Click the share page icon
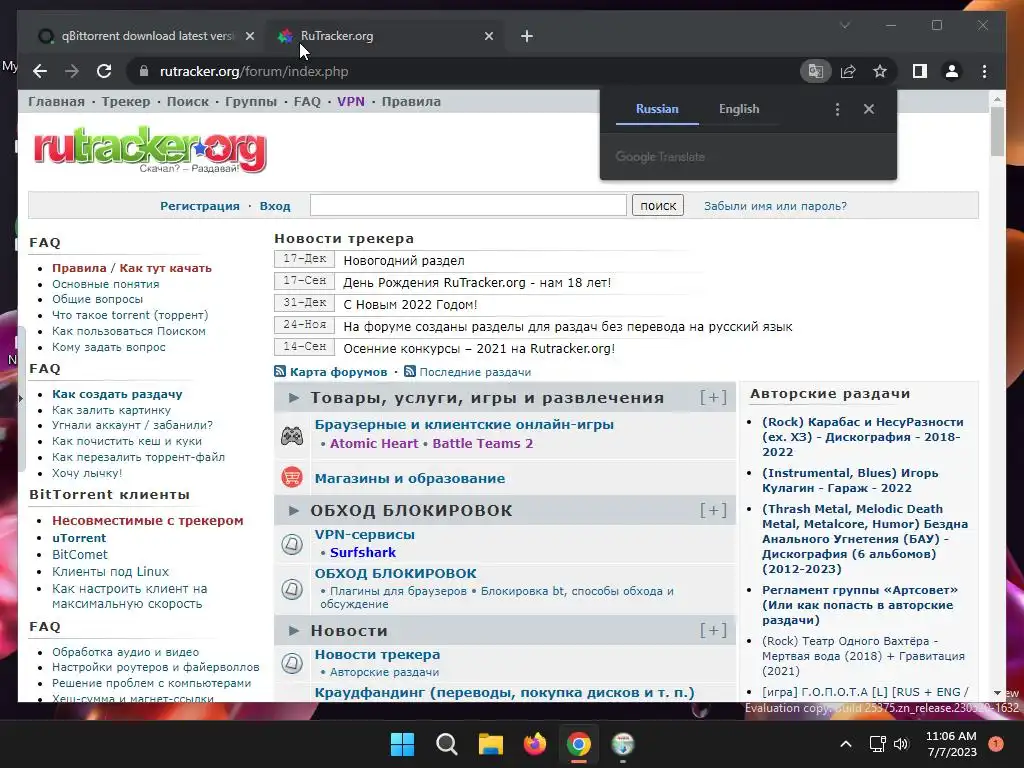 click(848, 71)
